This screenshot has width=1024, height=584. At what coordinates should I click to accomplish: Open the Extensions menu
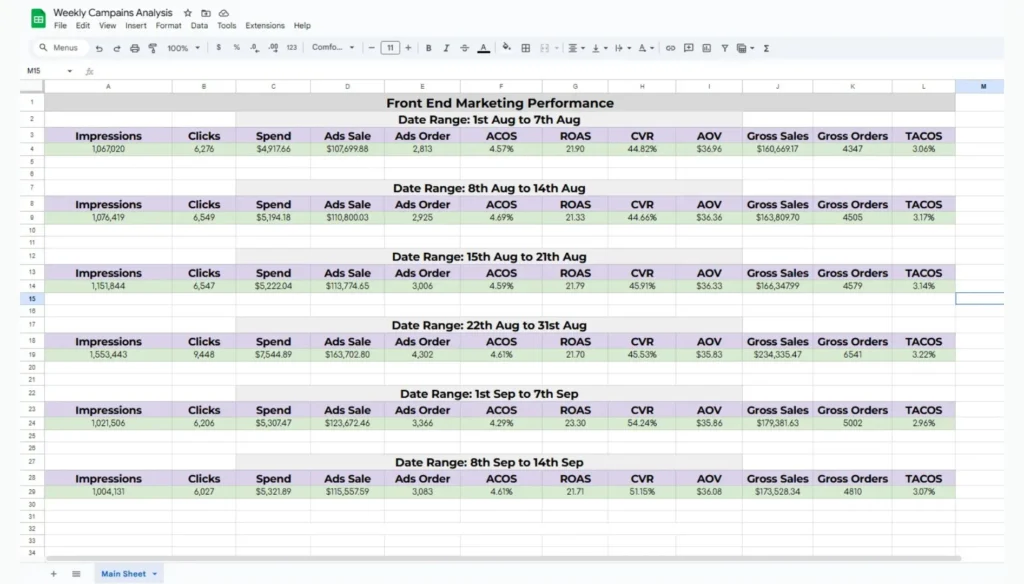(x=265, y=26)
